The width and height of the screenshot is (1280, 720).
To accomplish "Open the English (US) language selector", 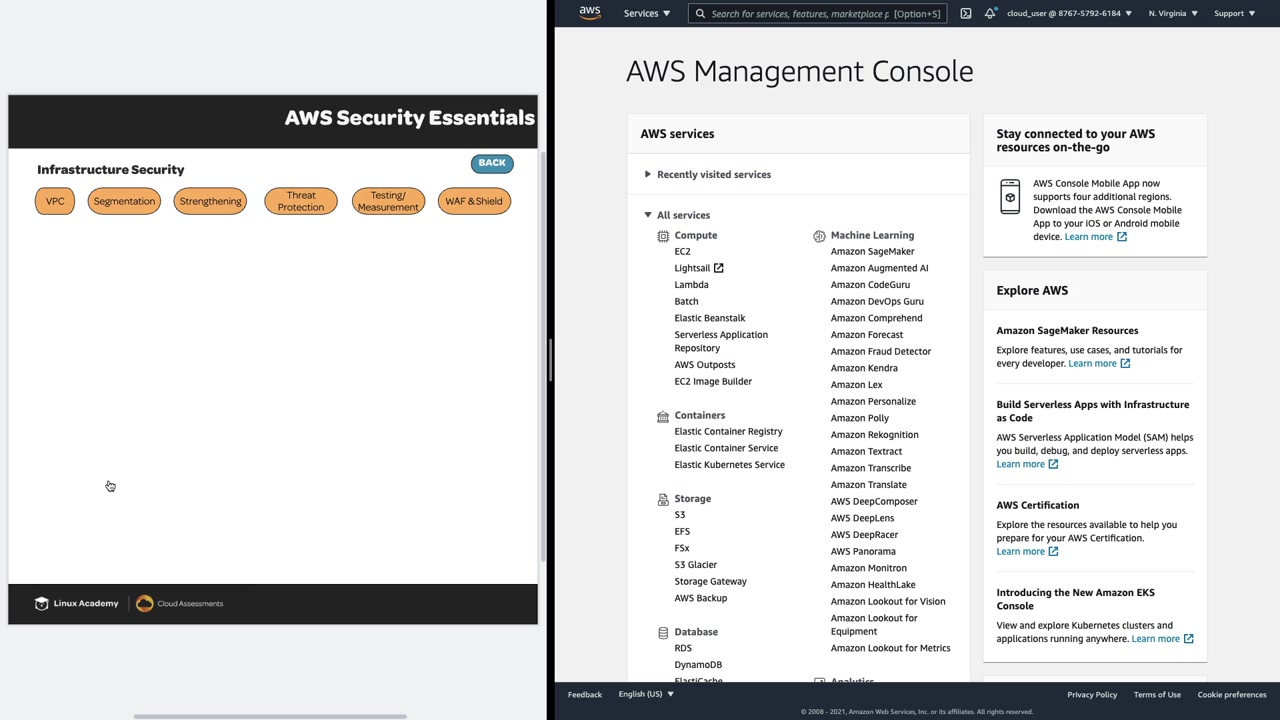I will click(645, 694).
